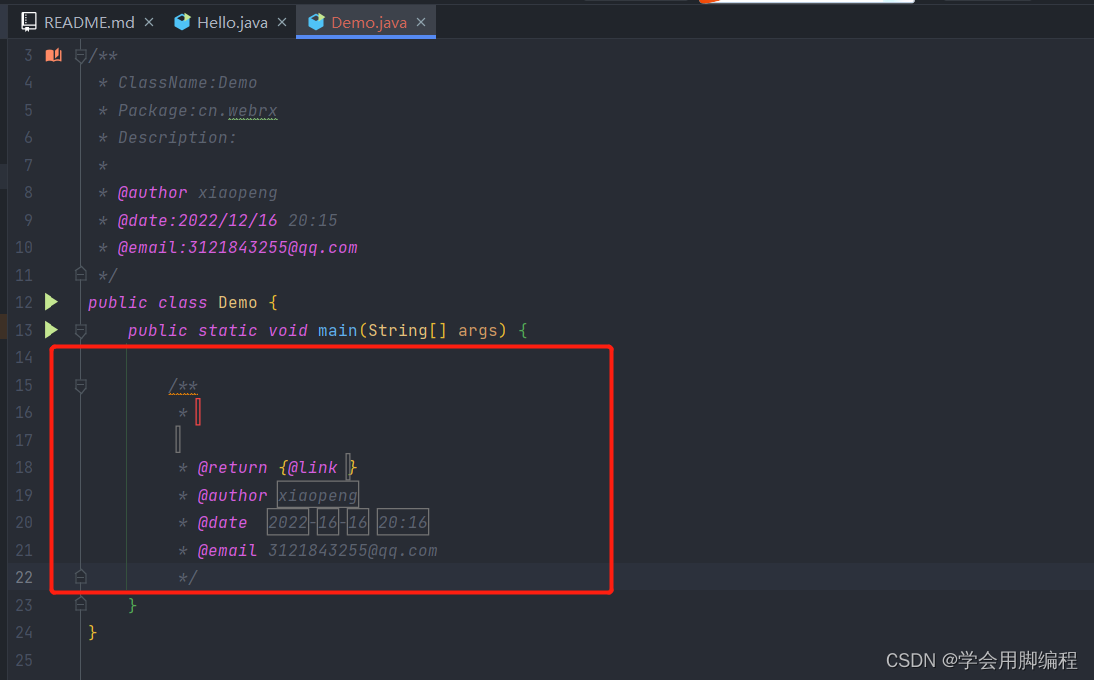Click the '@email' tag on line 21
Screen dimensions: 1094x680
[227, 550]
